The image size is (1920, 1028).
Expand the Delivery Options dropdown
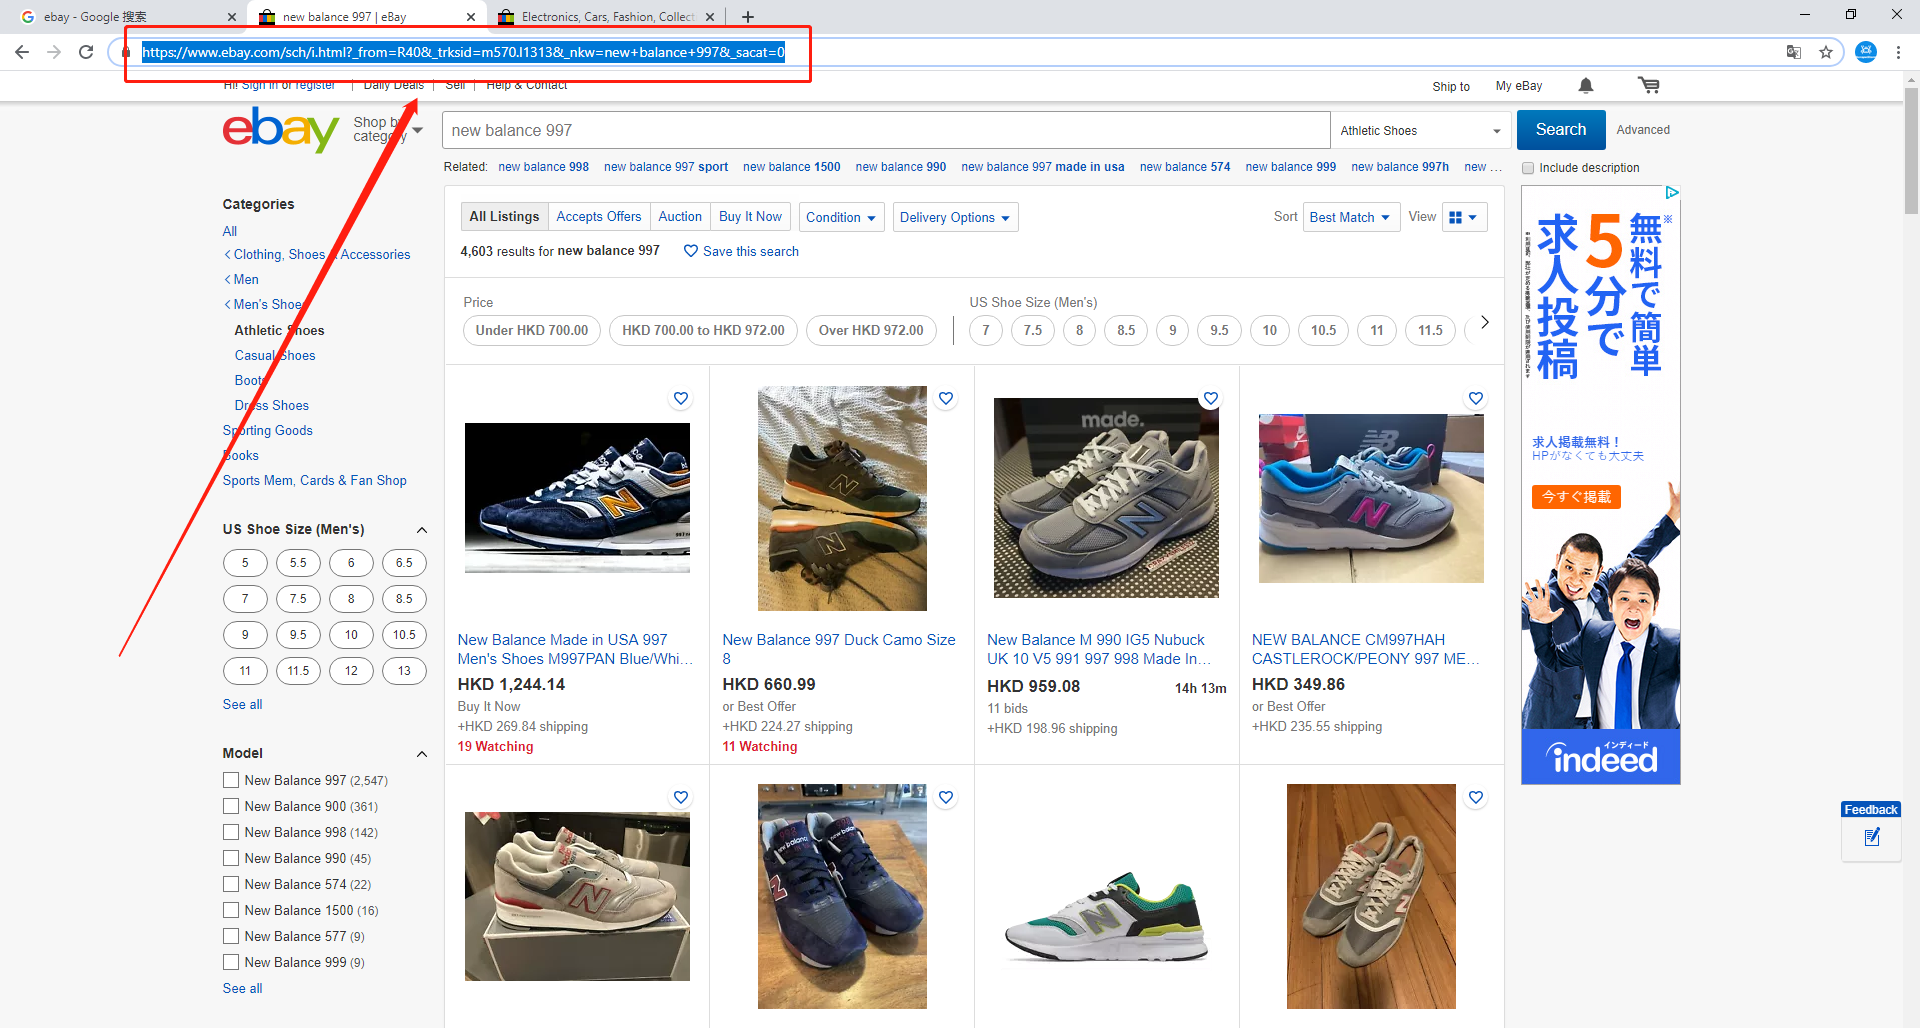(x=955, y=217)
